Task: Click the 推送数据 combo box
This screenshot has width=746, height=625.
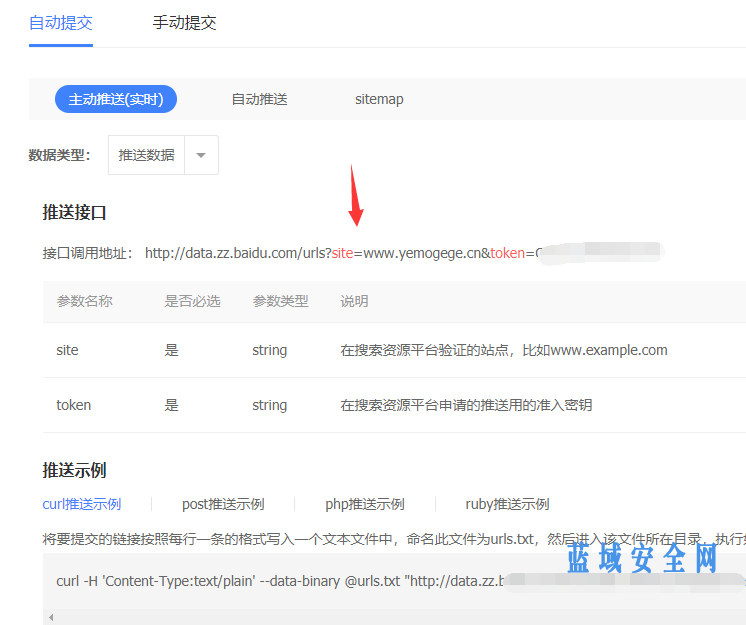Action: tap(146, 155)
